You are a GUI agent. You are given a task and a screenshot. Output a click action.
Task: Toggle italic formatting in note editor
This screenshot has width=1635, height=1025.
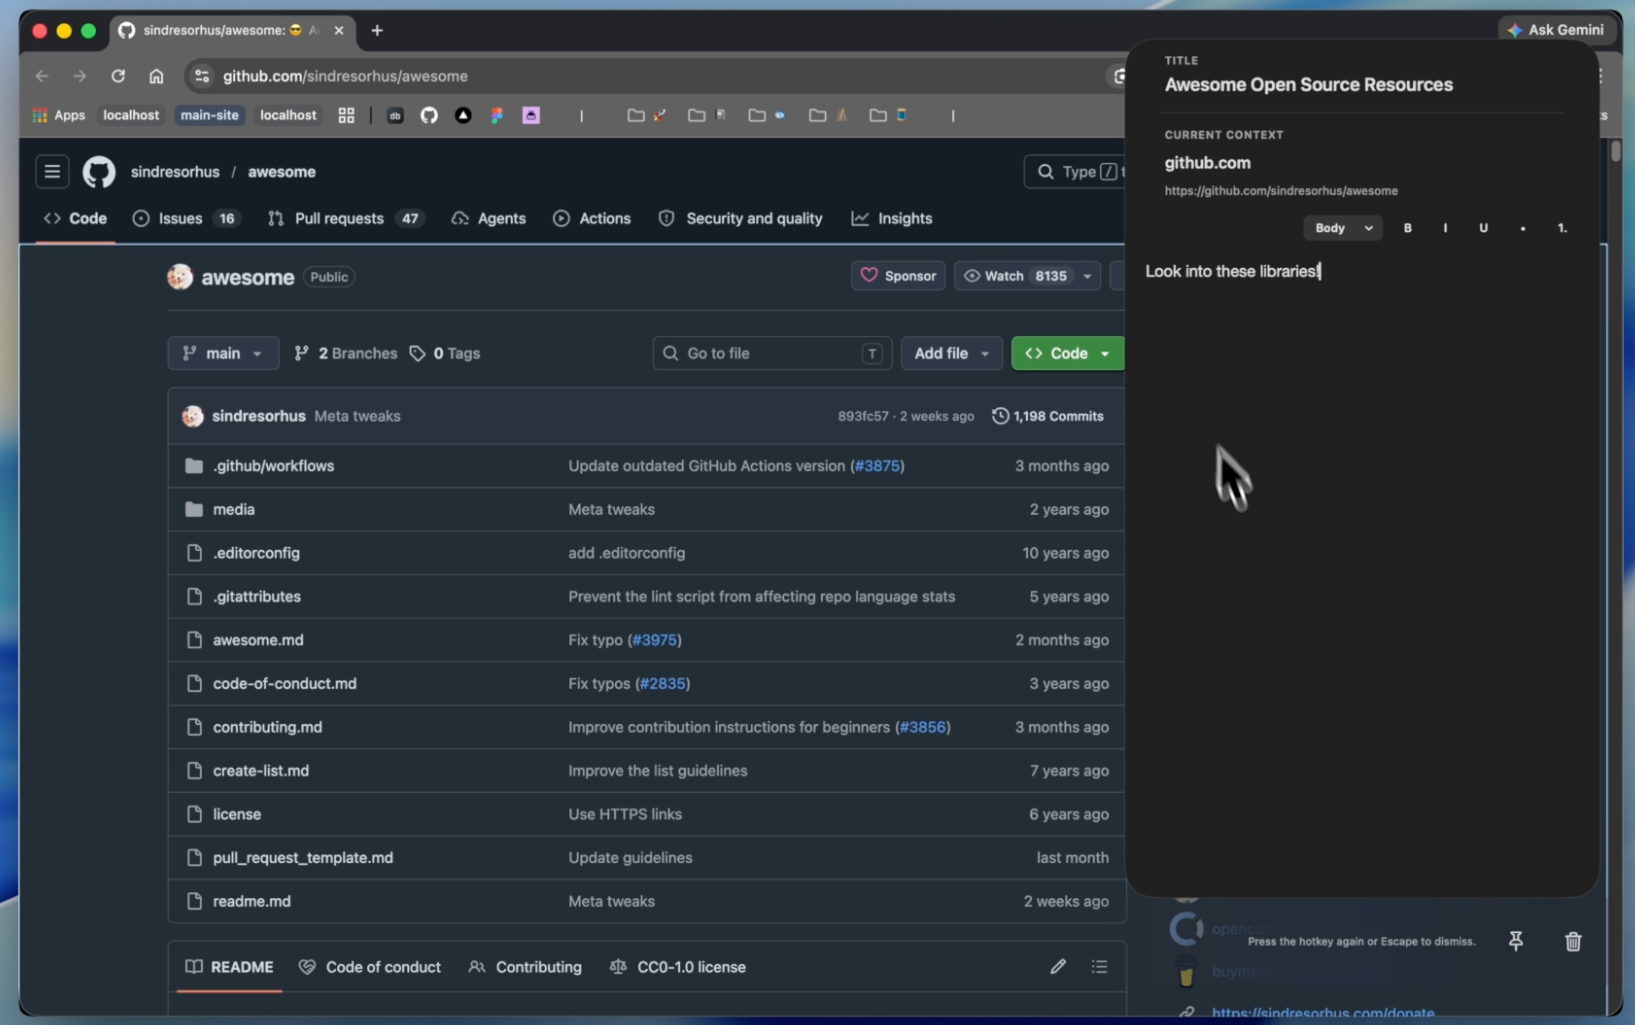point(1445,228)
